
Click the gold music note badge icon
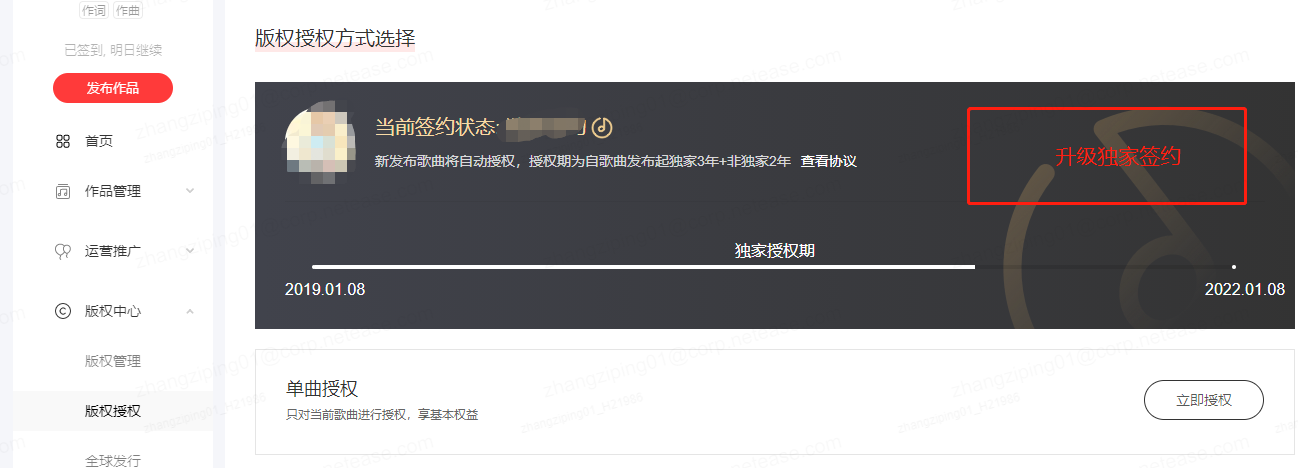(601, 128)
